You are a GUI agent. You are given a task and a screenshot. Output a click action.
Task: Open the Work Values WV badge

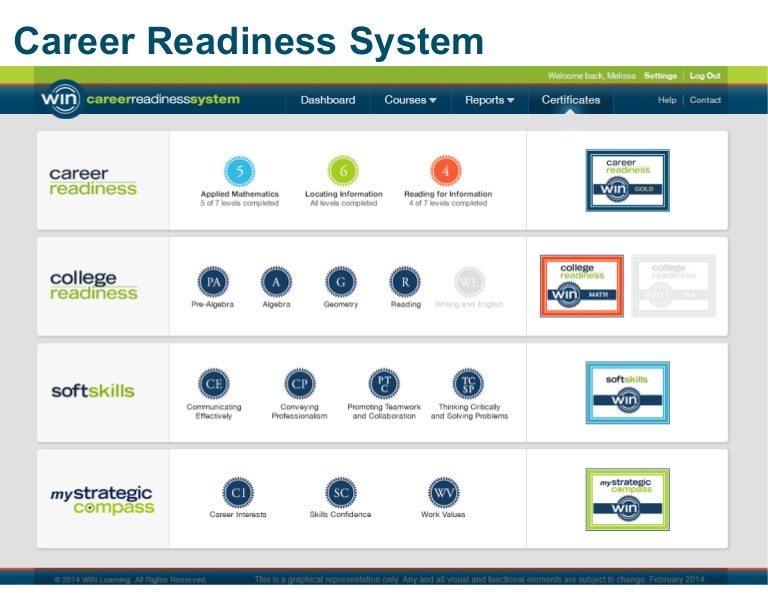(443, 493)
